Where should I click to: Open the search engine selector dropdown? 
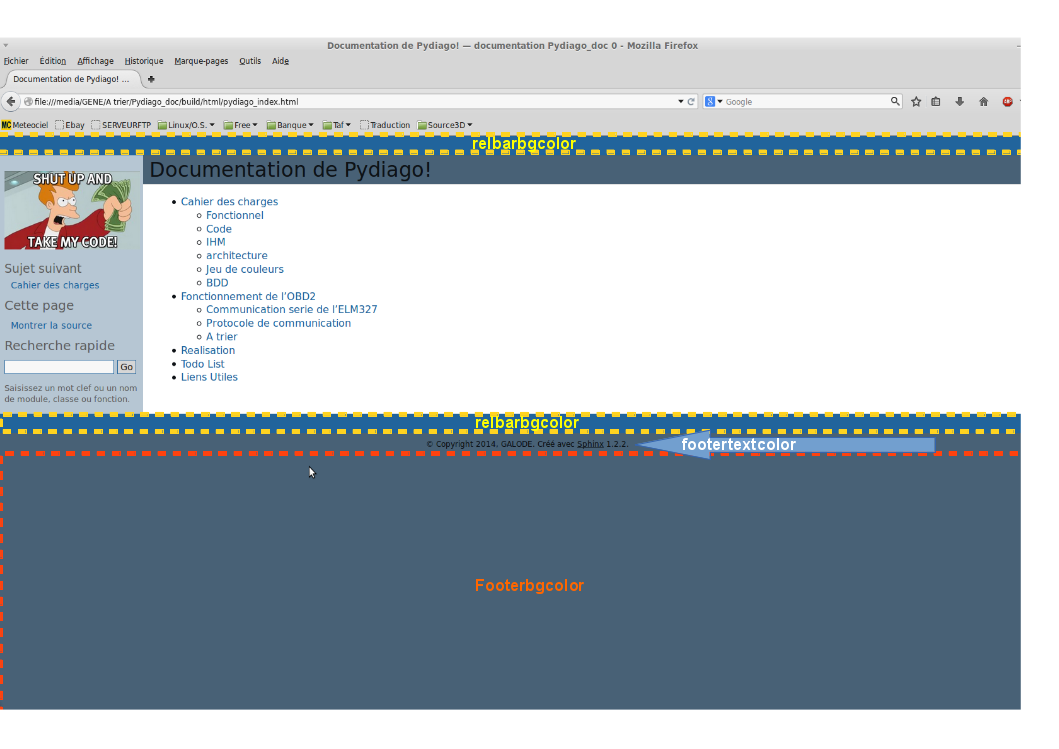(714, 101)
